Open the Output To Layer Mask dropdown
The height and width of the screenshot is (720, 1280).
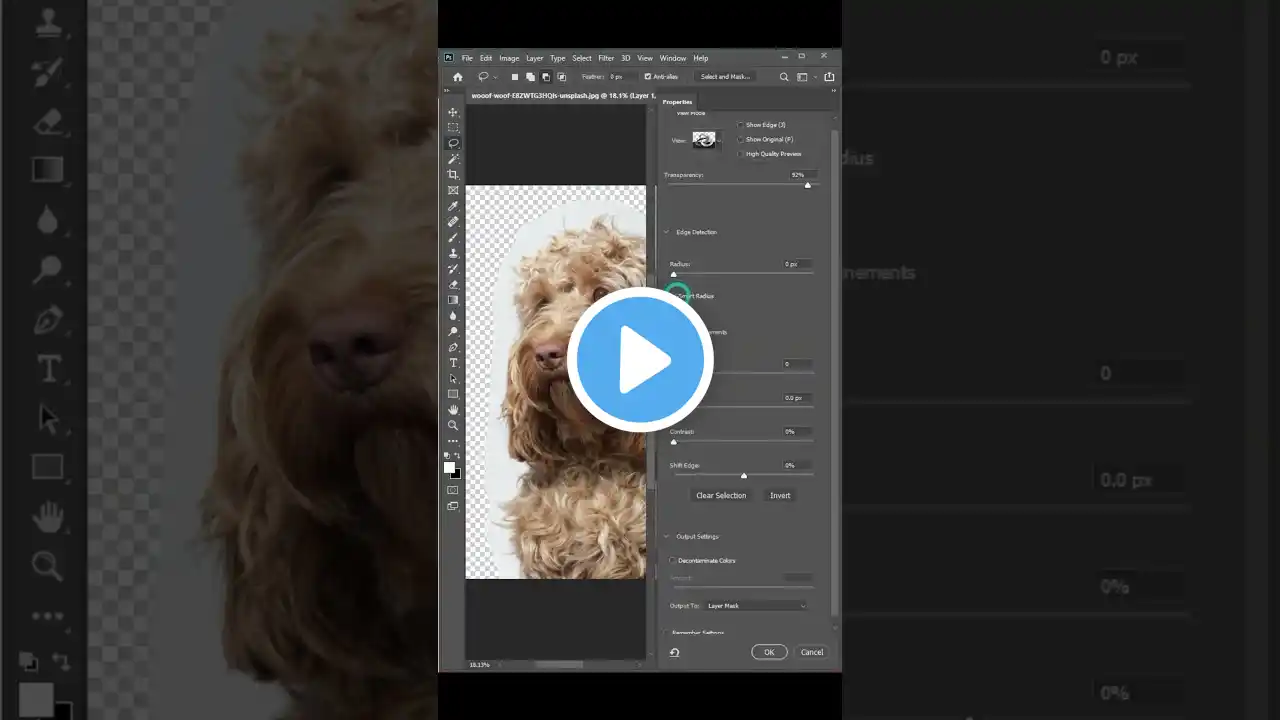tap(756, 606)
